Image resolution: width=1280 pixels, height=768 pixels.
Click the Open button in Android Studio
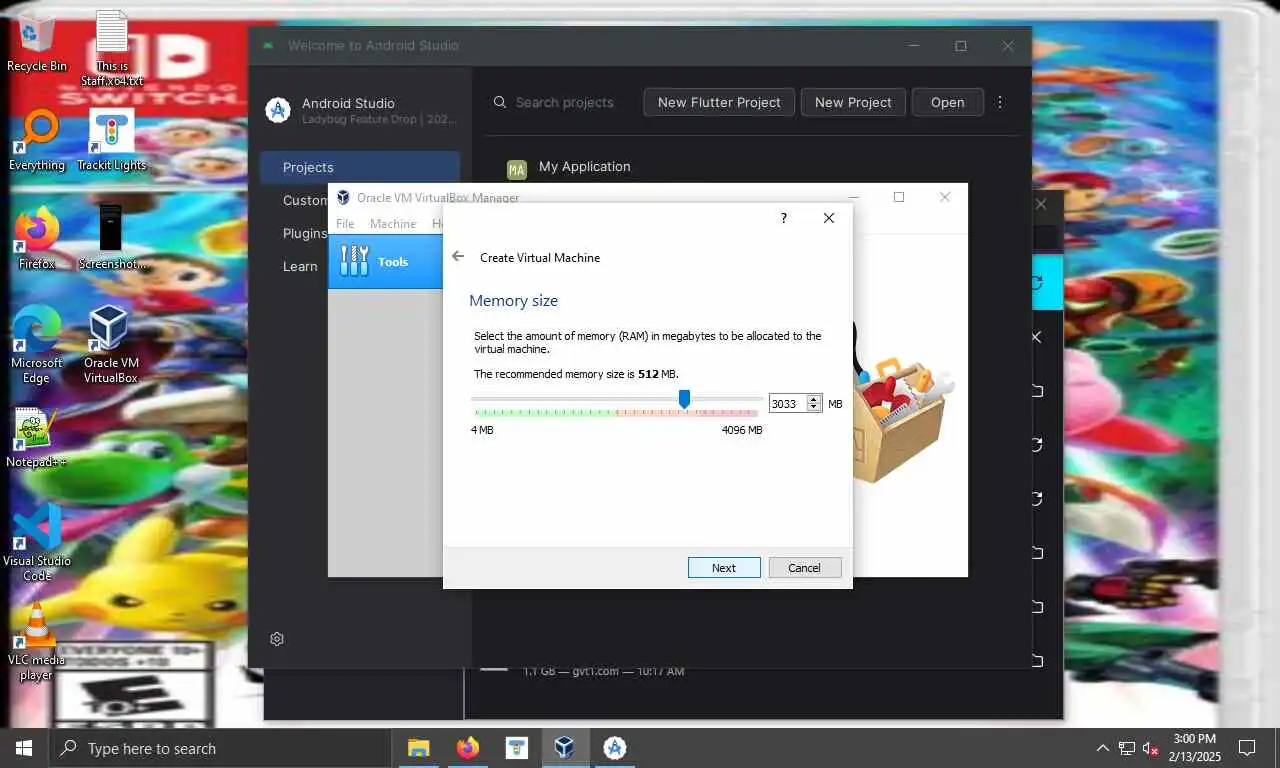(947, 102)
